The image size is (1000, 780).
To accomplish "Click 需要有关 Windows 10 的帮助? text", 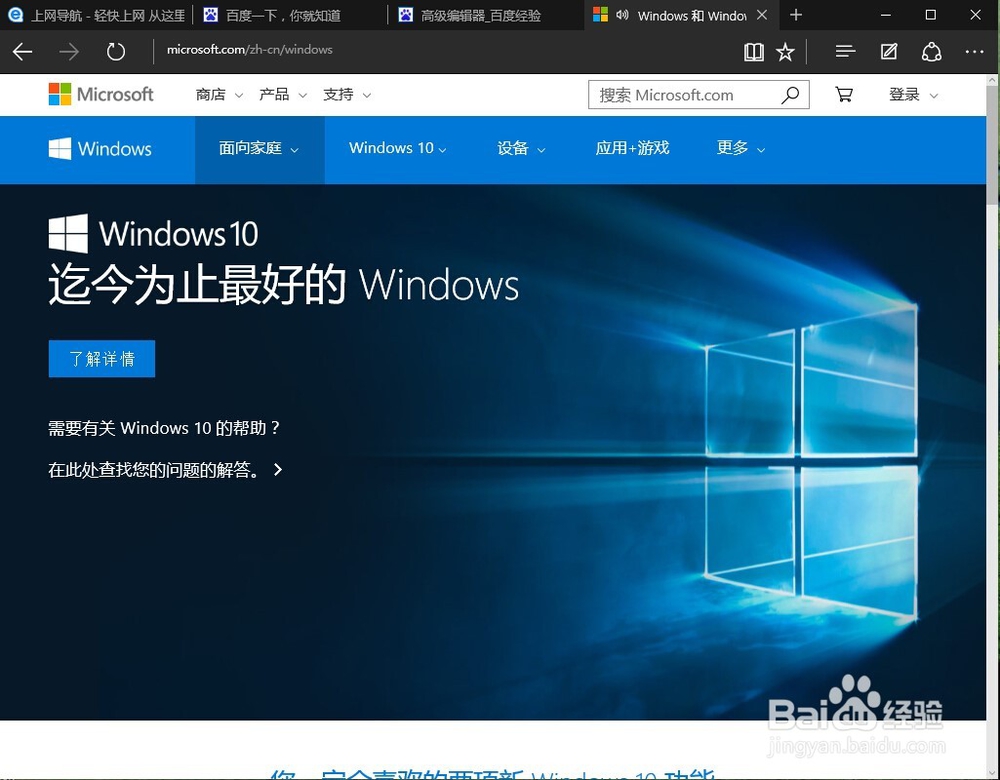I will pyautogui.click(x=164, y=428).
